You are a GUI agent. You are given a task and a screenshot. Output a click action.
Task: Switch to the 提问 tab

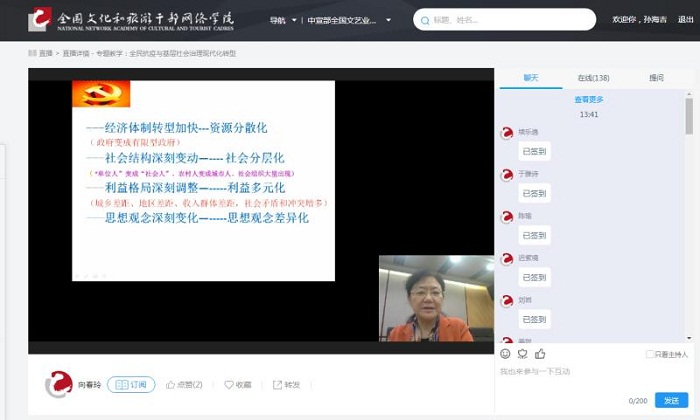click(656, 77)
